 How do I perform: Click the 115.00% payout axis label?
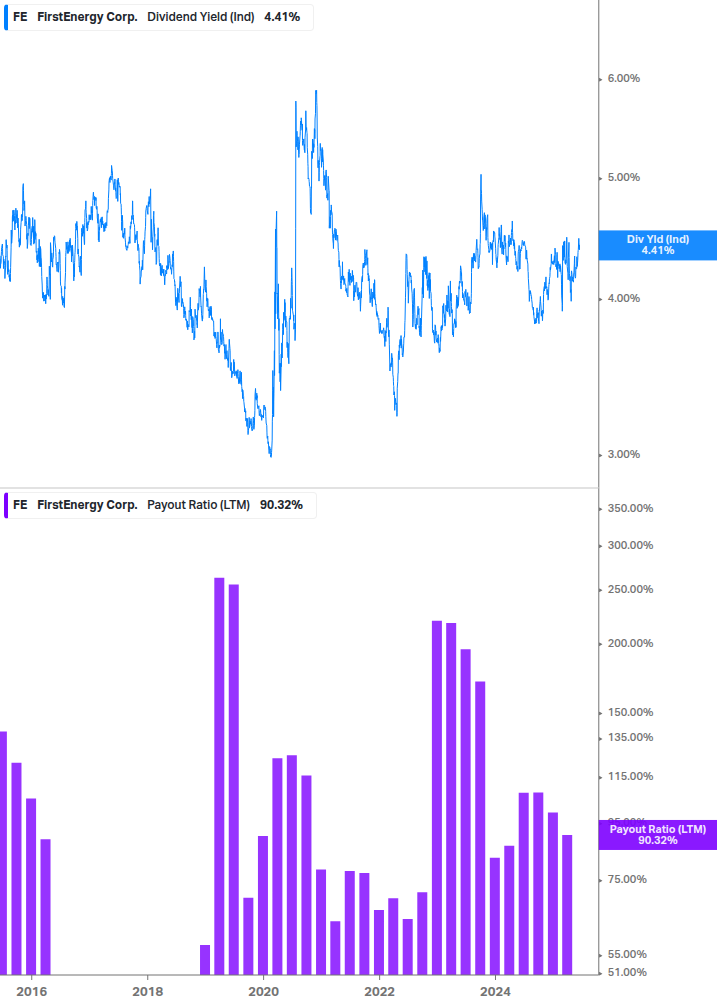coord(630,777)
